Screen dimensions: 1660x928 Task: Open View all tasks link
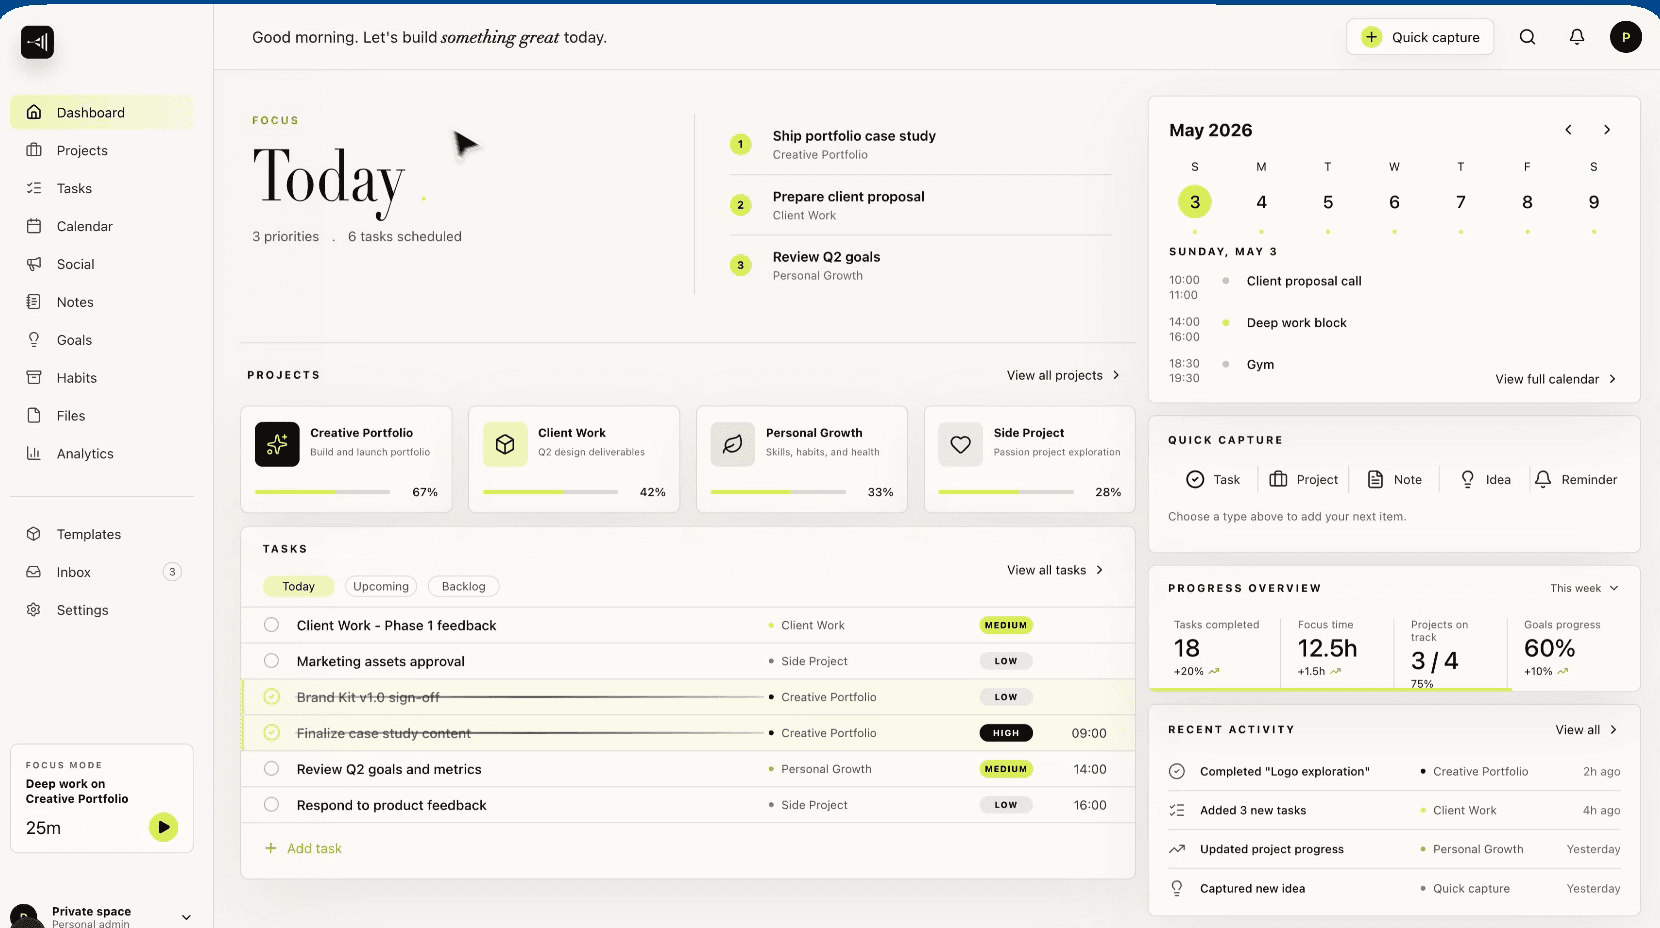(1055, 570)
